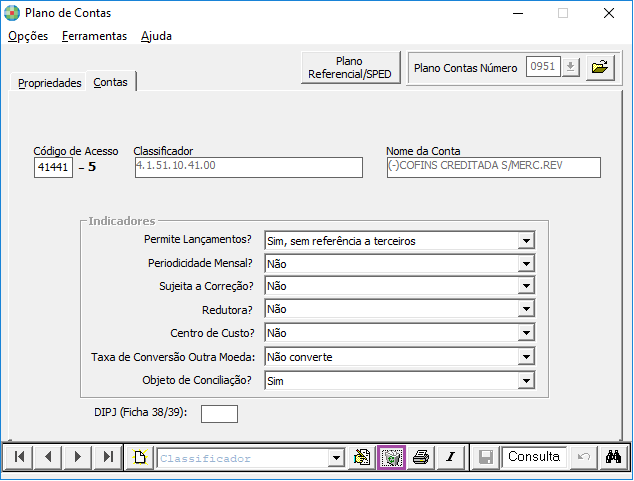Image resolution: width=634 pixels, height=481 pixels.
Task: Go to the next record
Action: click(78, 457)
